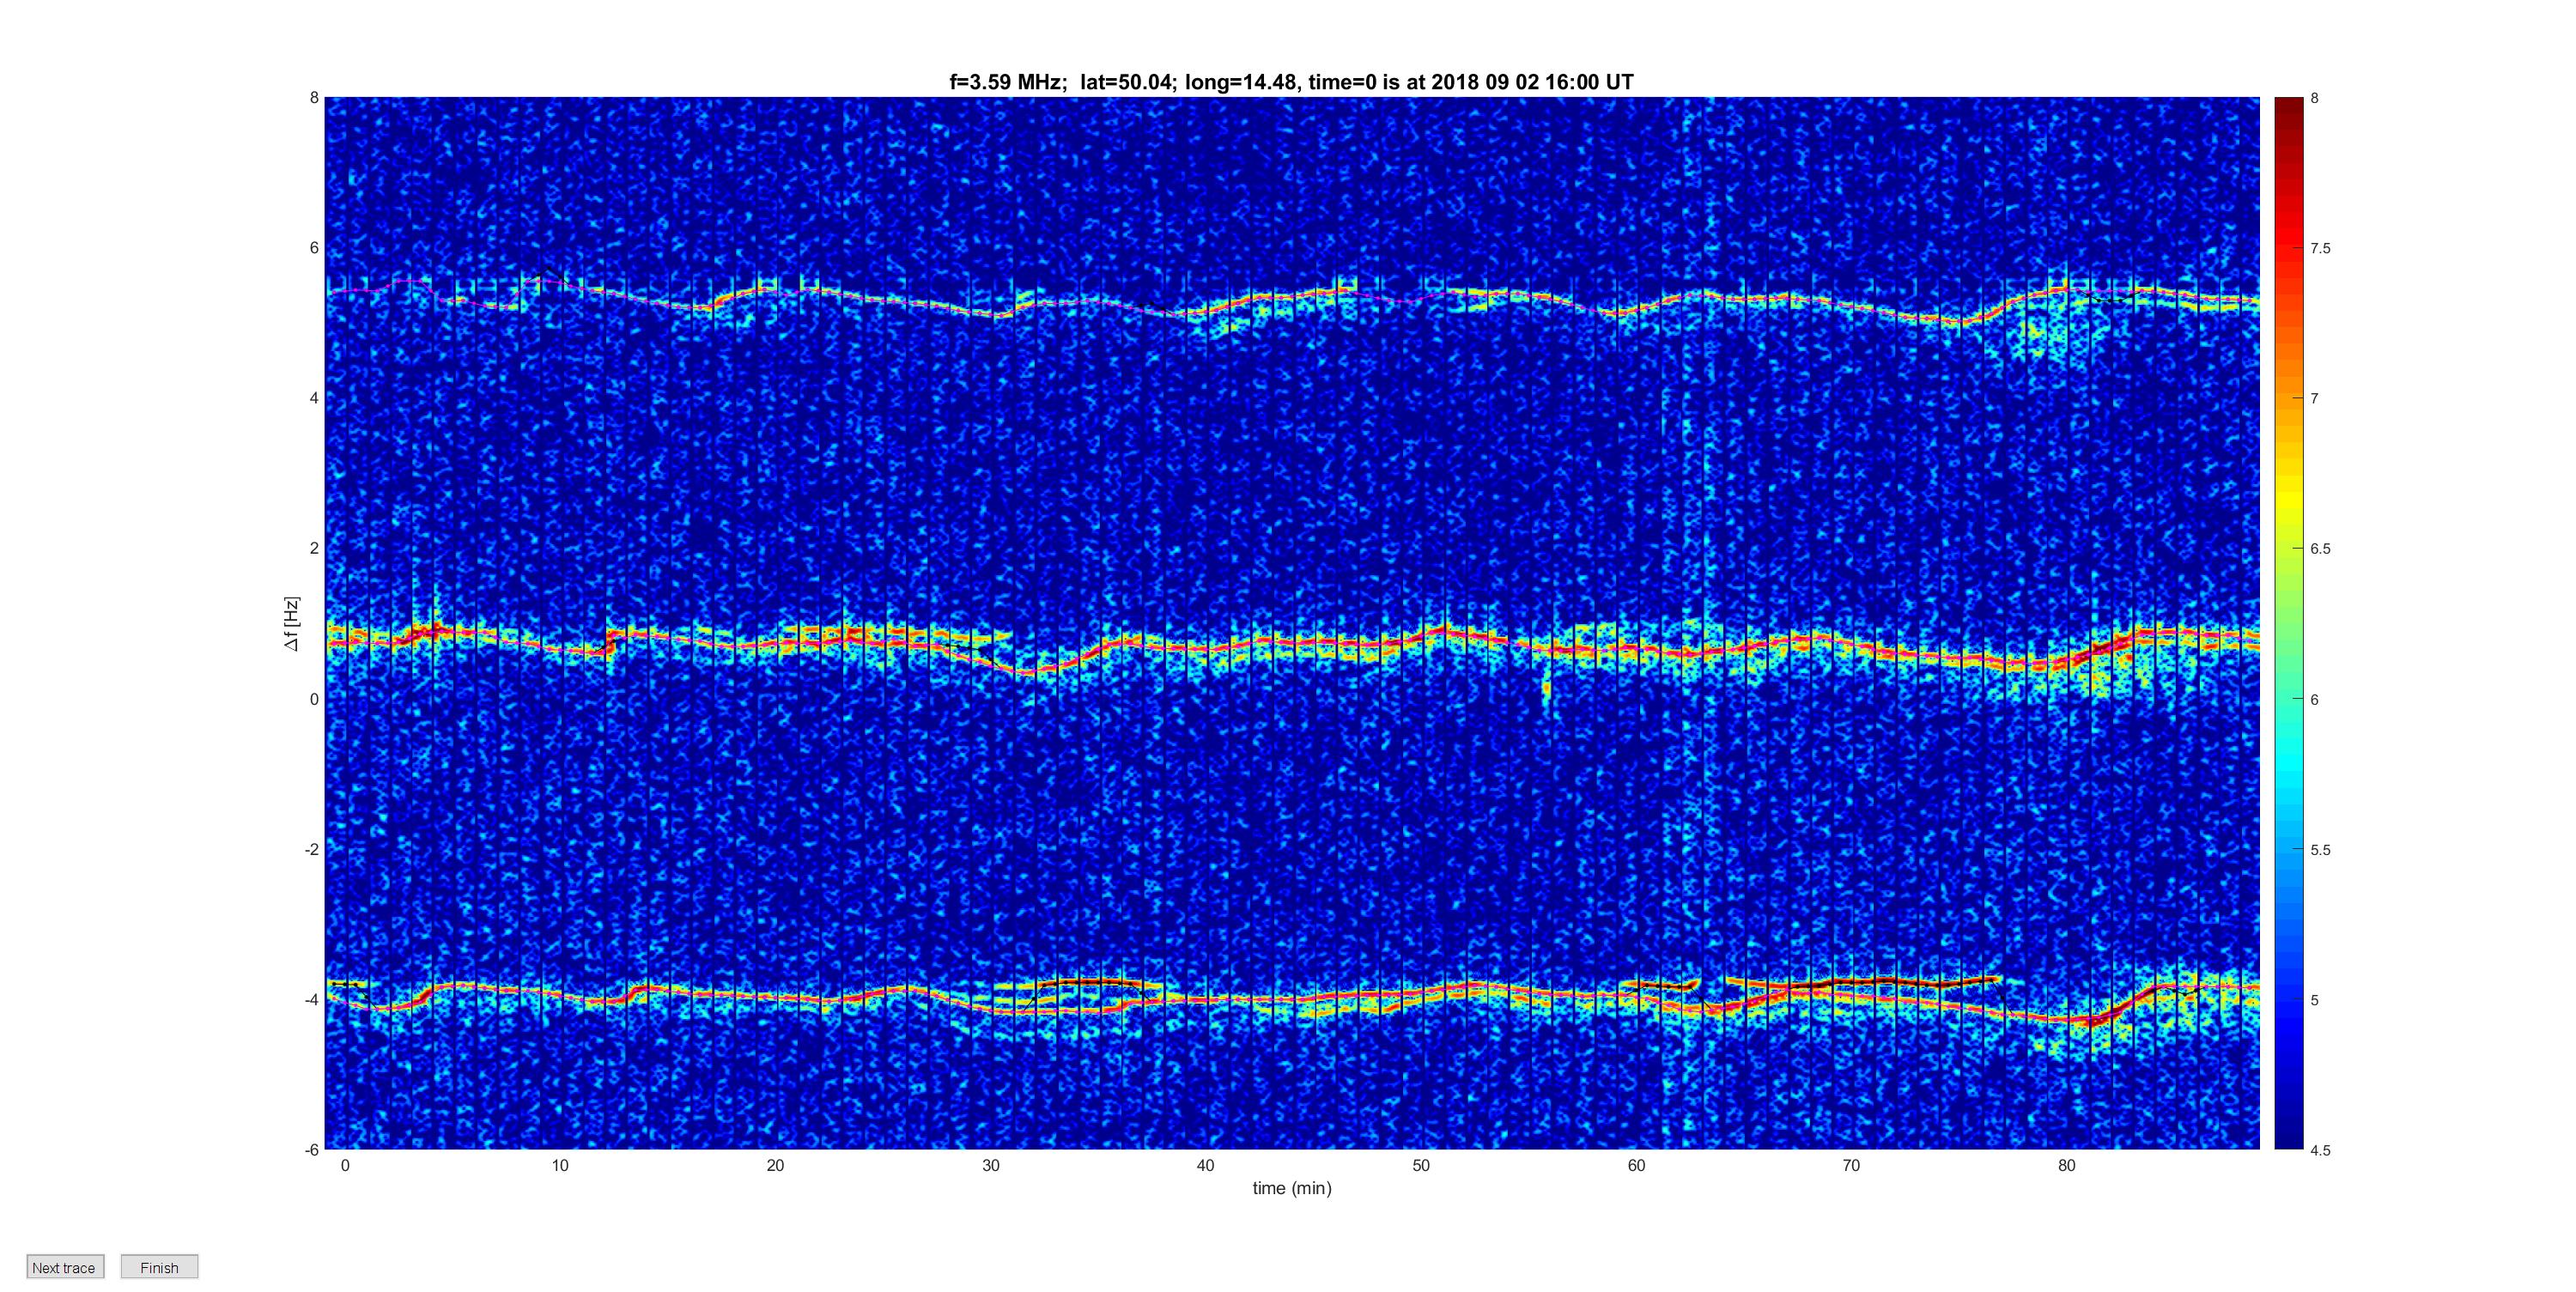Viewport: 2576px width, 1292px height.
Task: Click the x-axis tick label 50
Action: click(1421, 1165)
